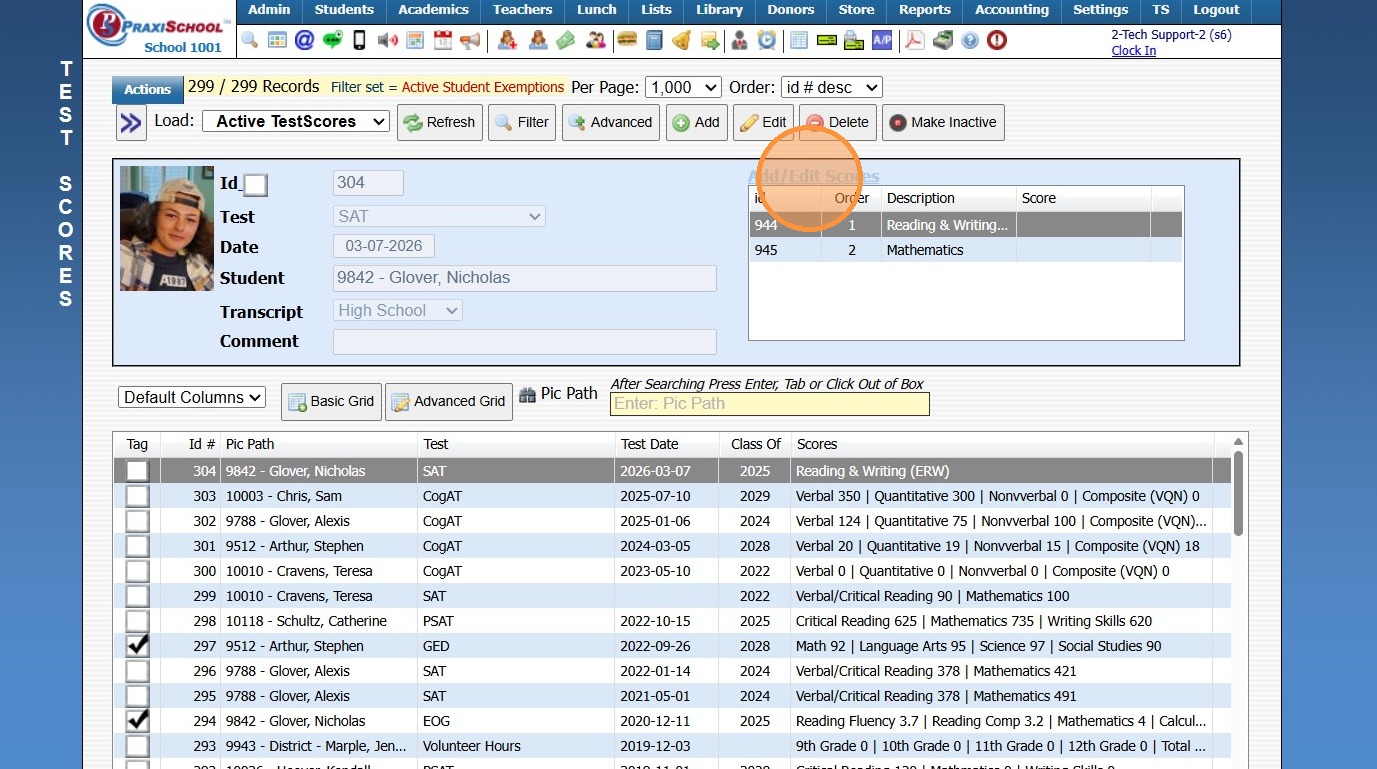Click the mobile phone icon
This screenshot has height=769, width=1377.
pyautogui.click(x=360, y=41)
